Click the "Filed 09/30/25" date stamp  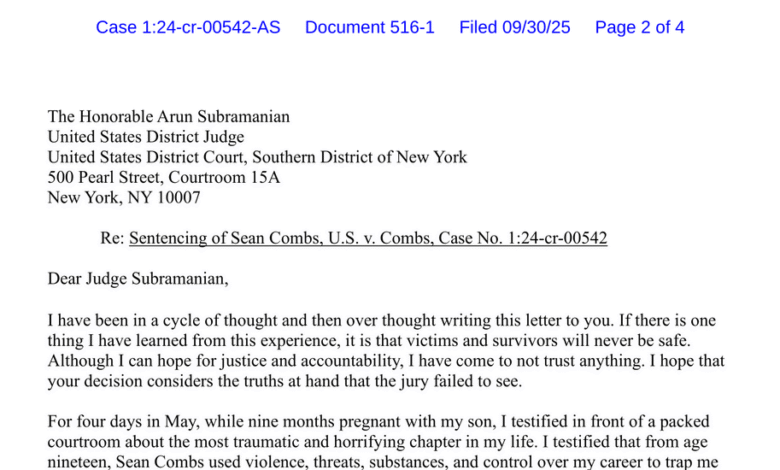click(x=514, y=27)
